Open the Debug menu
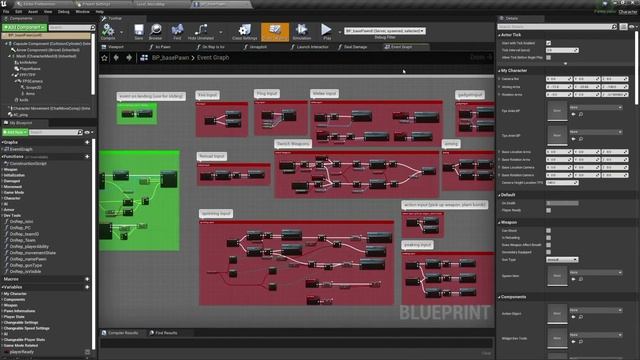The image size is (640, 360). (x=64, y=12)
